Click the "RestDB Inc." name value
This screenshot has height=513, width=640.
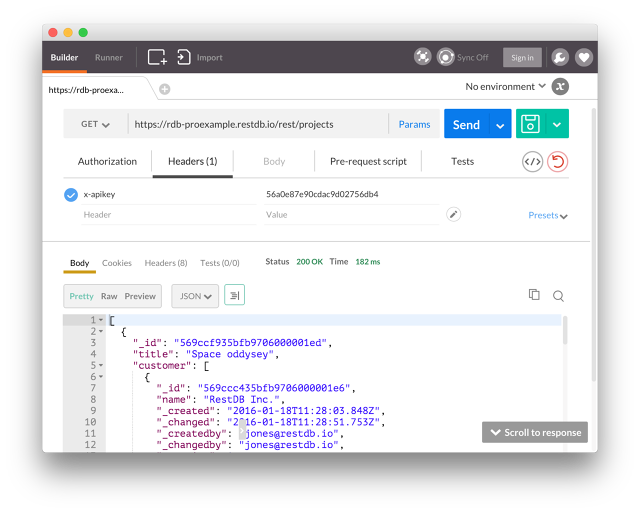pos(242,399)
